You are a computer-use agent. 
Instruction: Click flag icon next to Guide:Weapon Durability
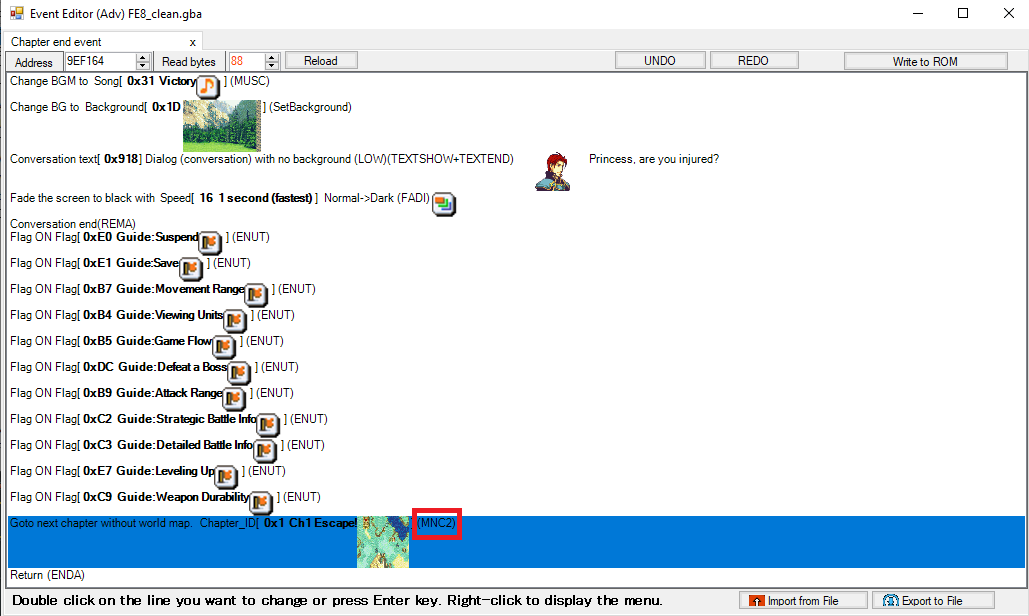(x=260, y=502)
